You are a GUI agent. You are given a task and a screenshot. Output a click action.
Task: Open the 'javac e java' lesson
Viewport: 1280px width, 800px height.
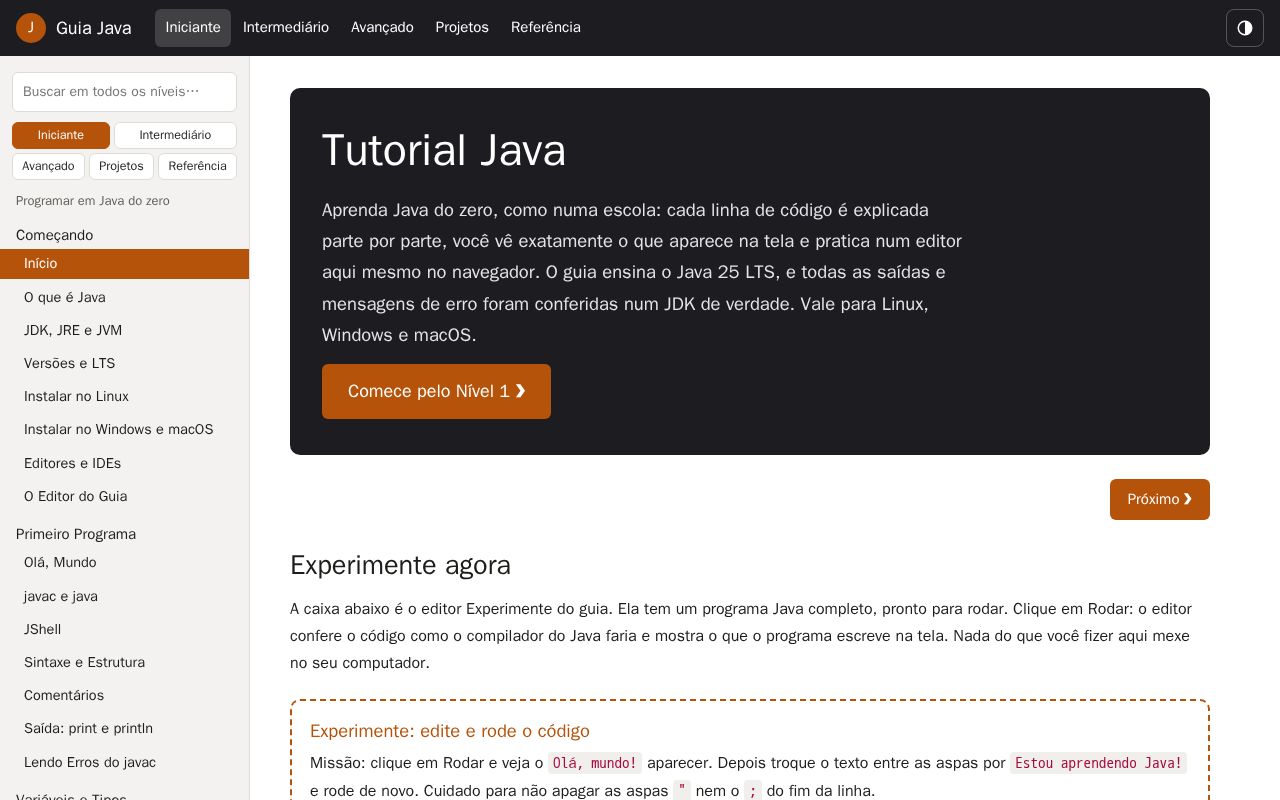point(124,596)
